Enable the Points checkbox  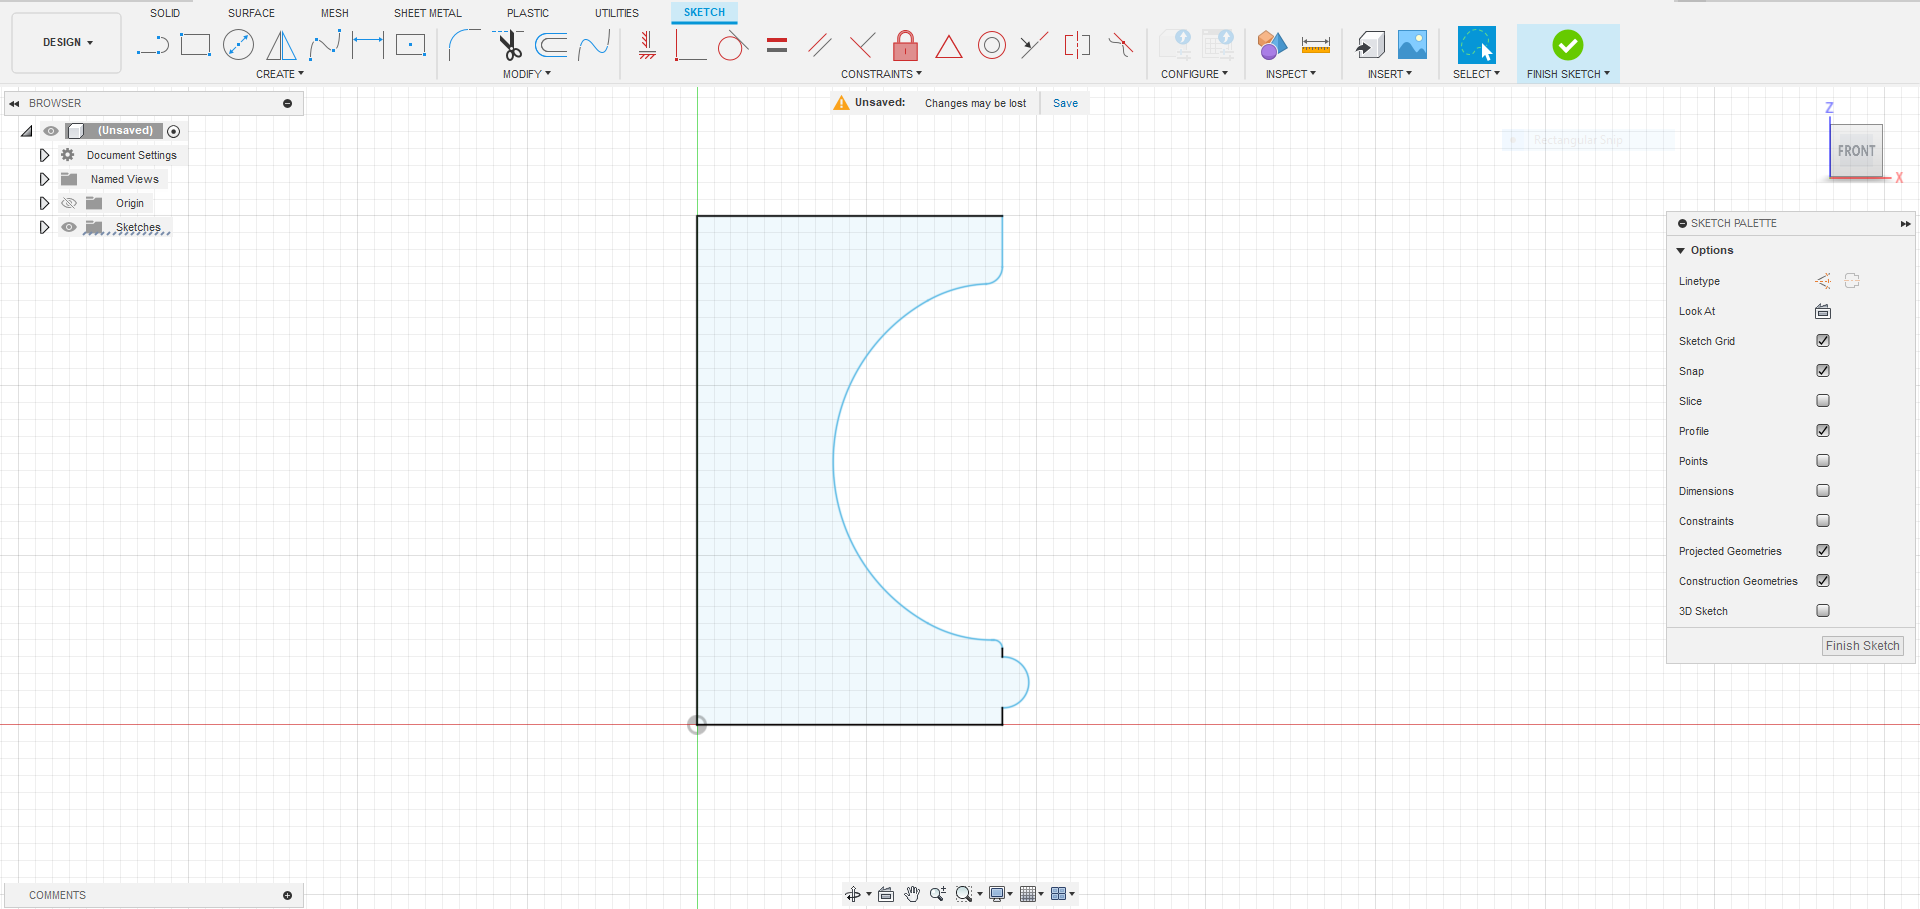click(x=1823, y=461)
